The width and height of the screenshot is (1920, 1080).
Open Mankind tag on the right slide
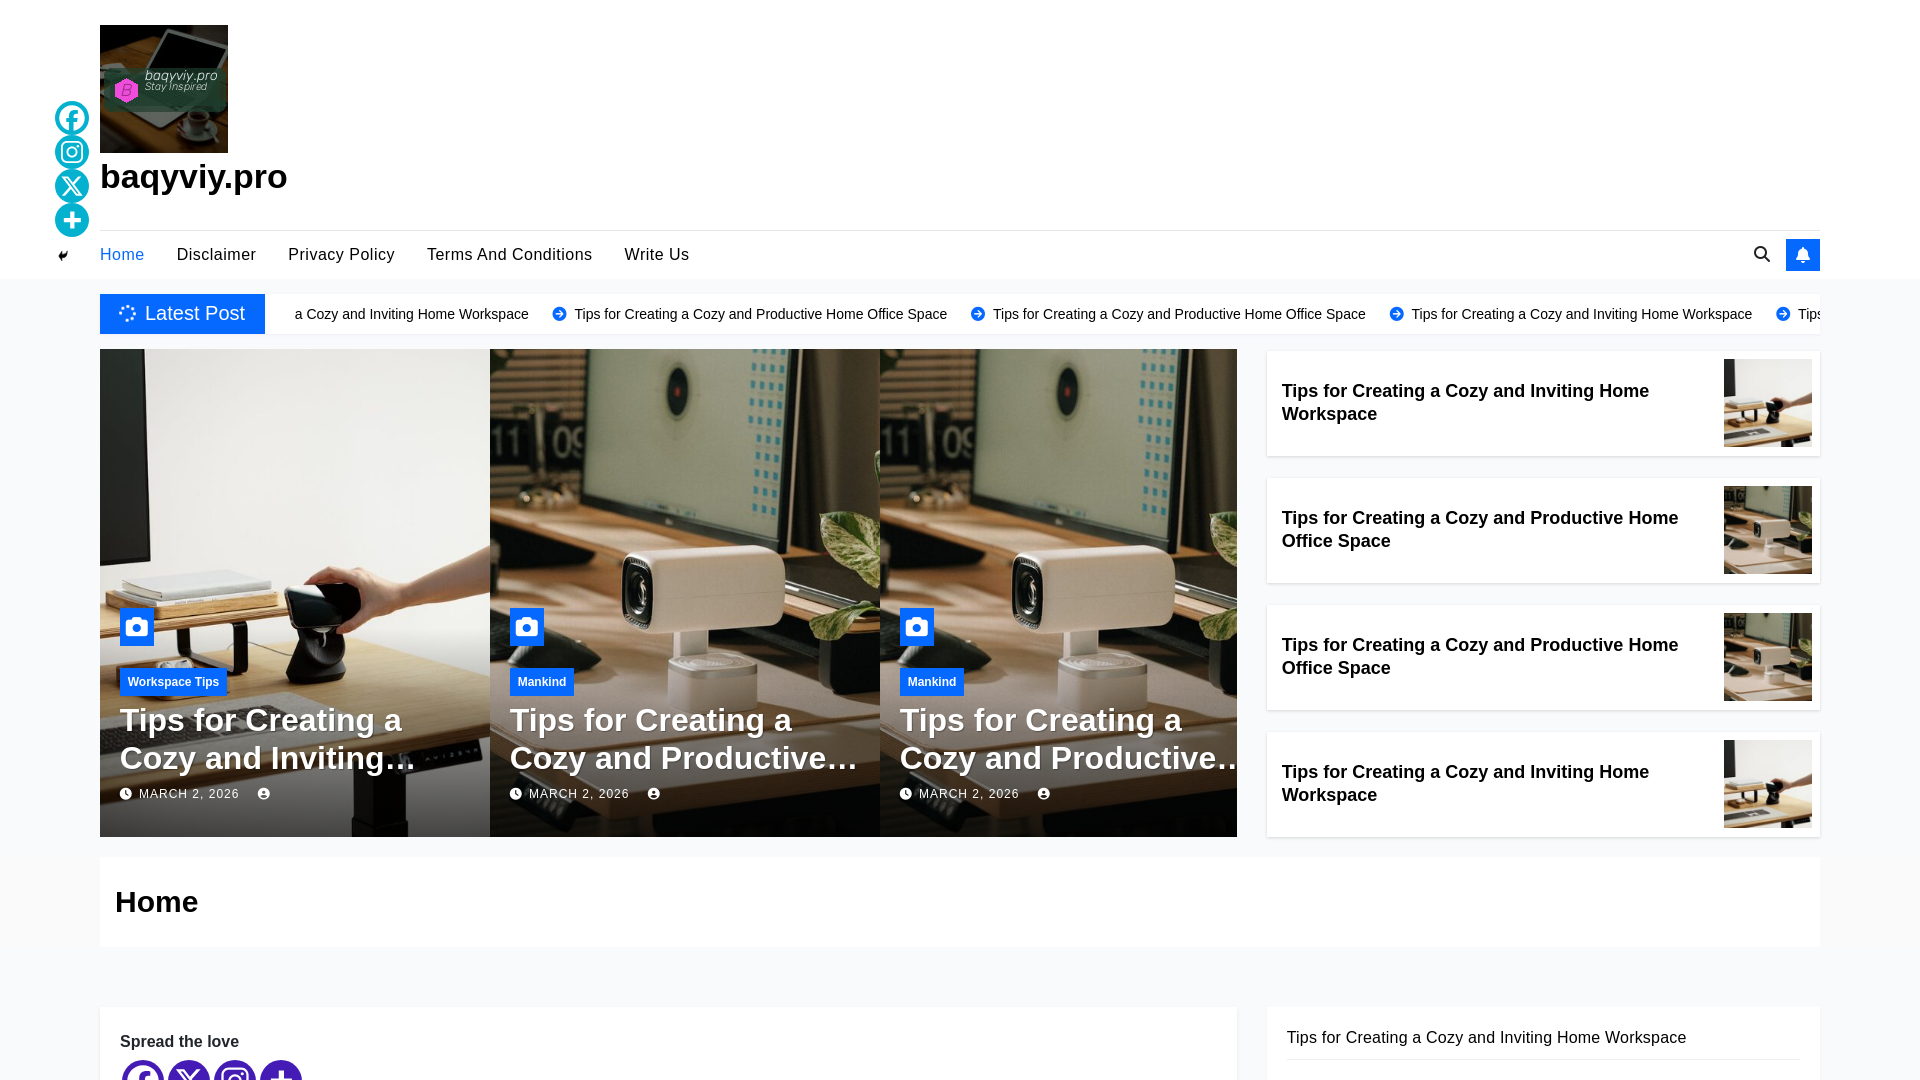(932, 682)
